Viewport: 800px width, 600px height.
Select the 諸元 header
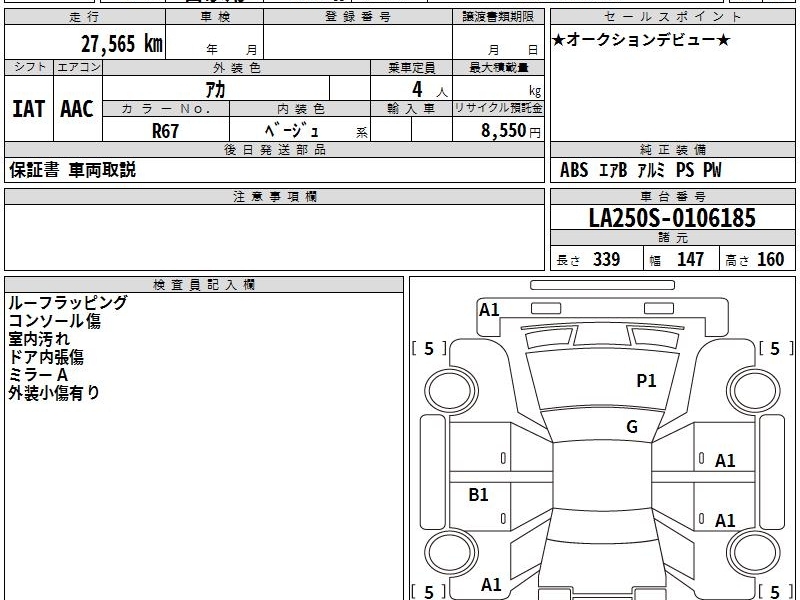[x=672, y=238]
